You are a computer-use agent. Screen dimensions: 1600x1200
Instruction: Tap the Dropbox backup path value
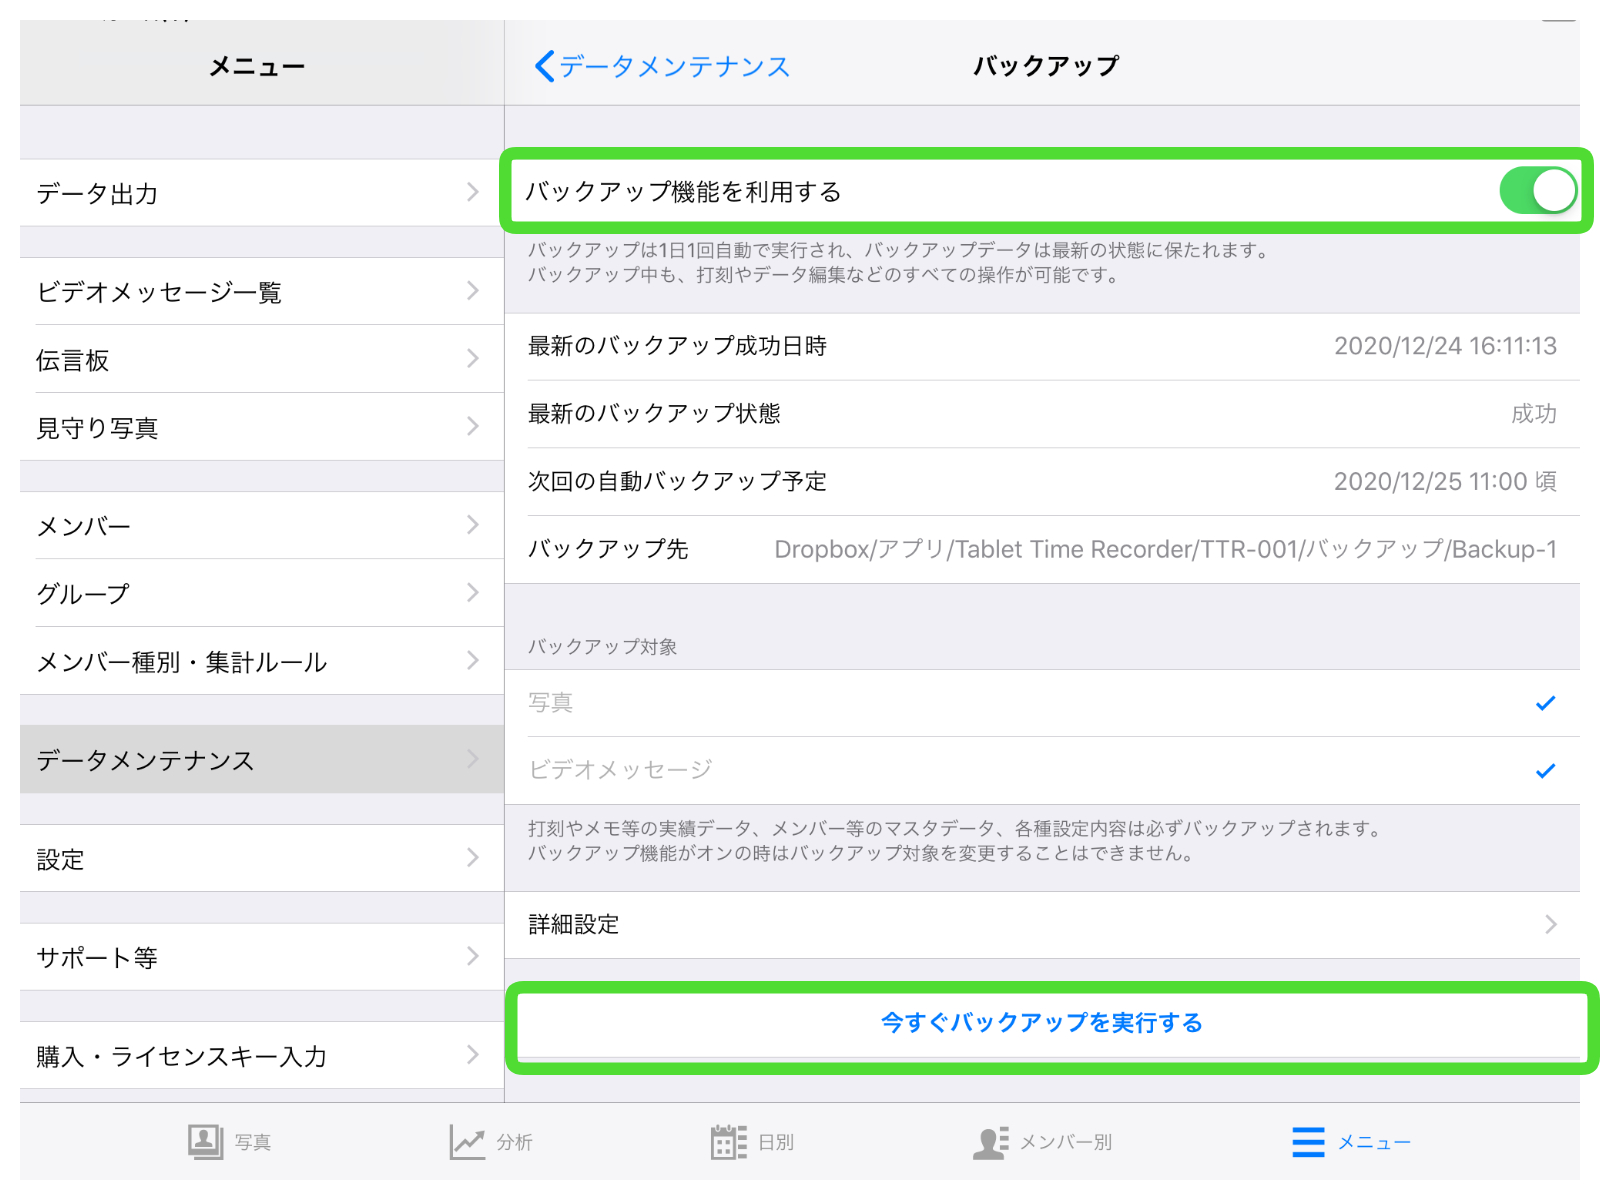point(1165,549)
